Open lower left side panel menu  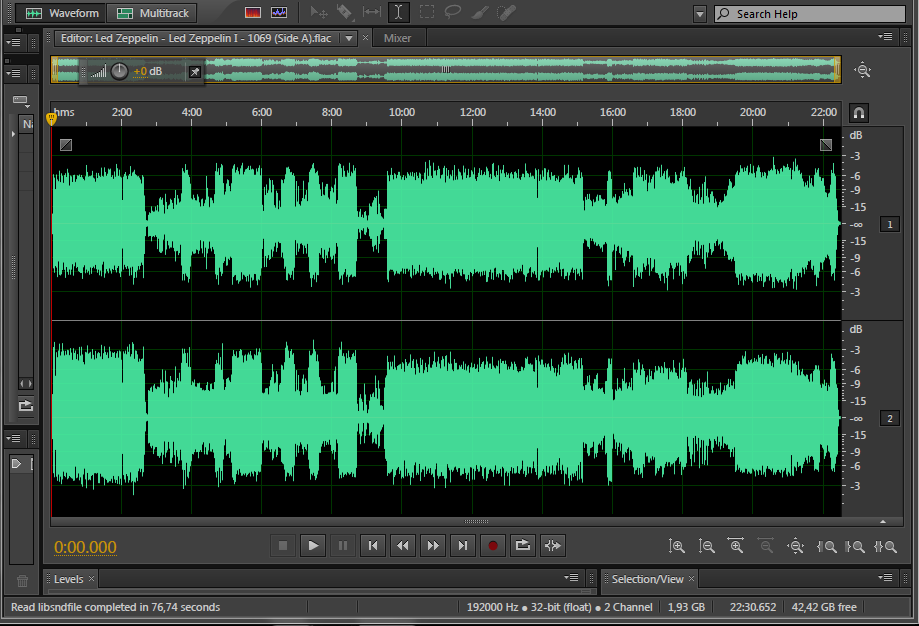(13, 438)
